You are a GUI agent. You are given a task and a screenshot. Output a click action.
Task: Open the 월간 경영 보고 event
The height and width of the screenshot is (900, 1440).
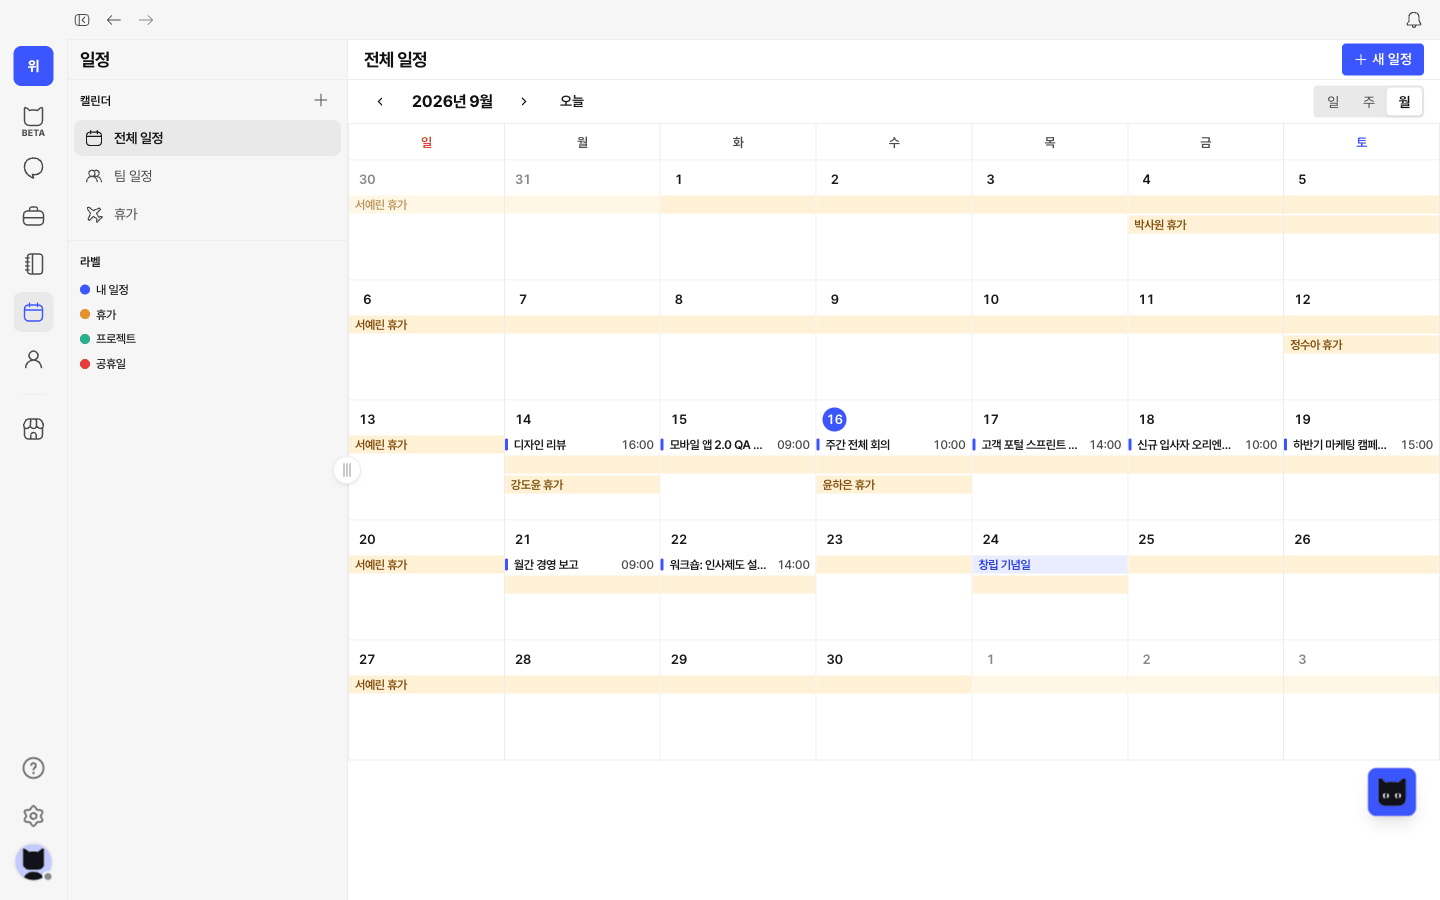click(581, 565)
